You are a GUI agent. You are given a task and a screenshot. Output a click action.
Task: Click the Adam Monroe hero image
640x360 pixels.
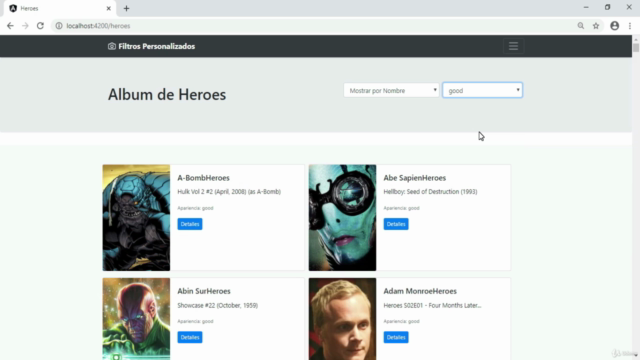pyautogui.click(x=342, y=319)
